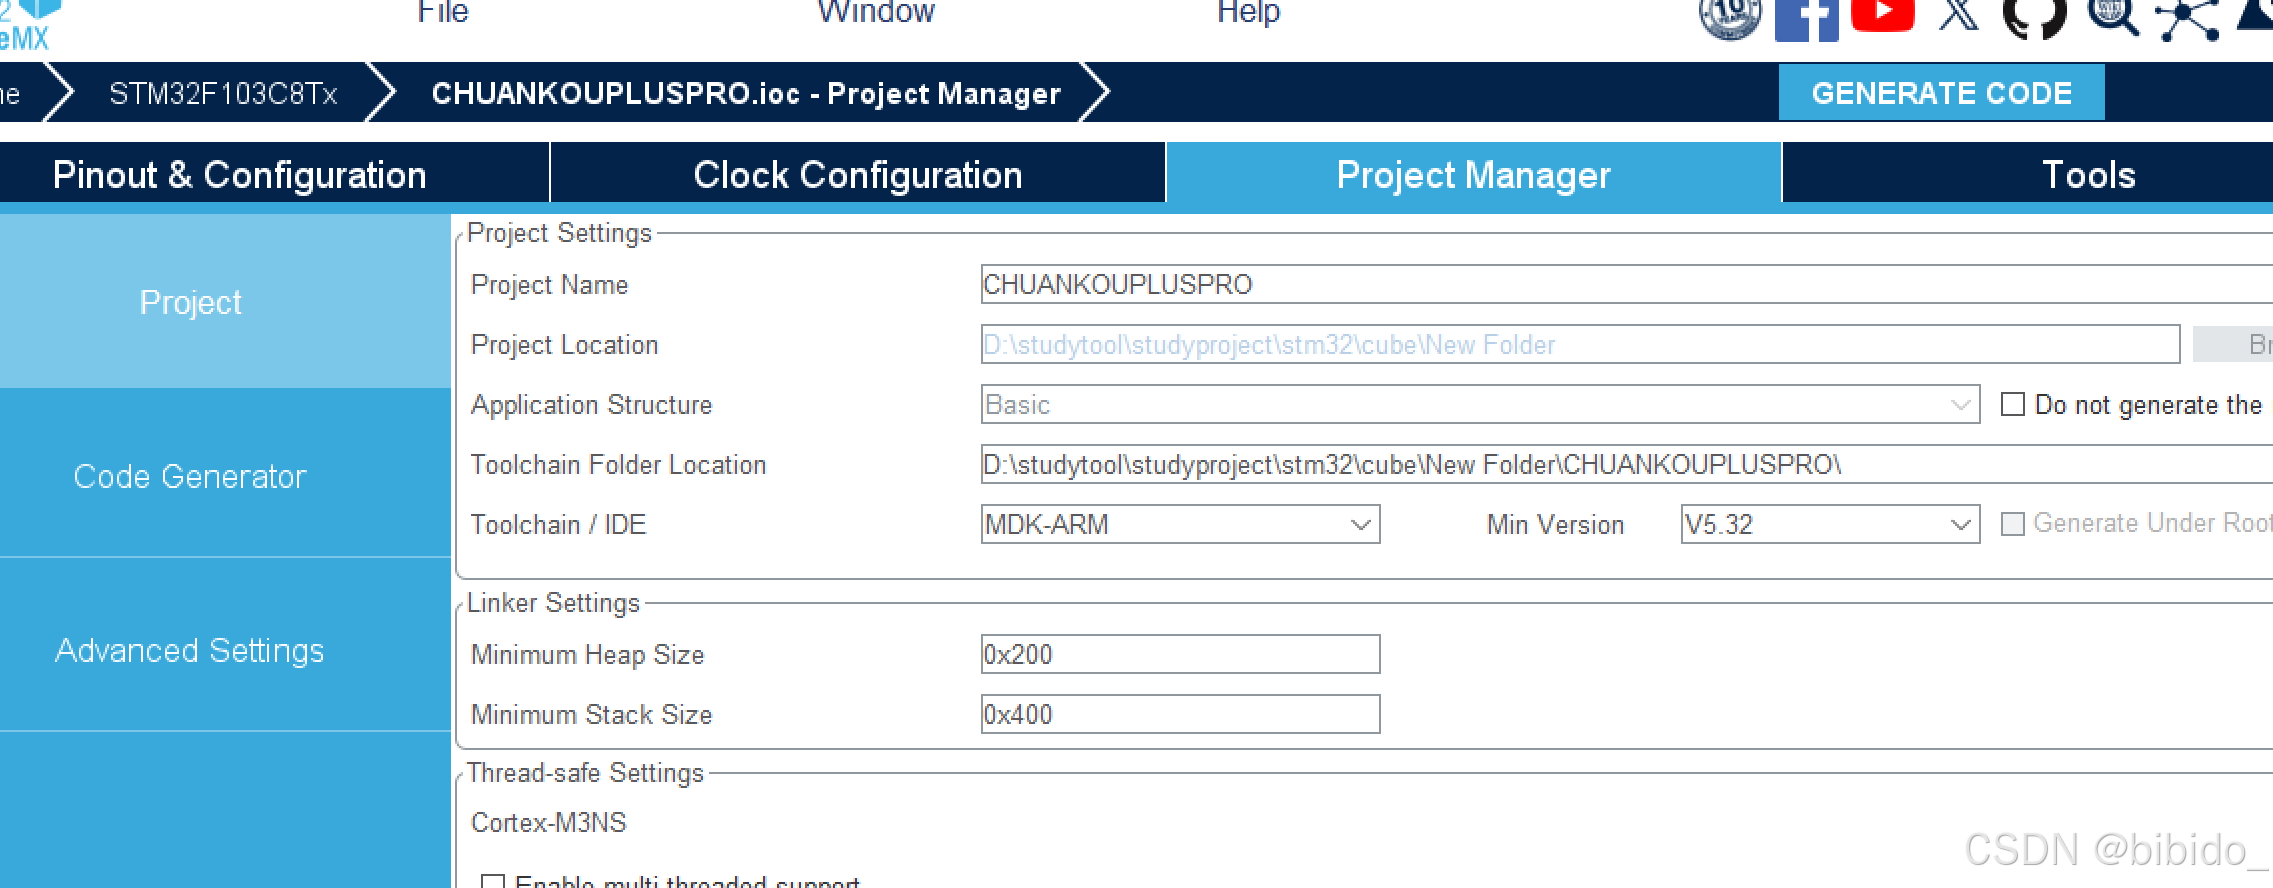Open the wiki search magnifier icon
The height and width of the screenshot is (888, 2273).
(x=2112, y=17)
